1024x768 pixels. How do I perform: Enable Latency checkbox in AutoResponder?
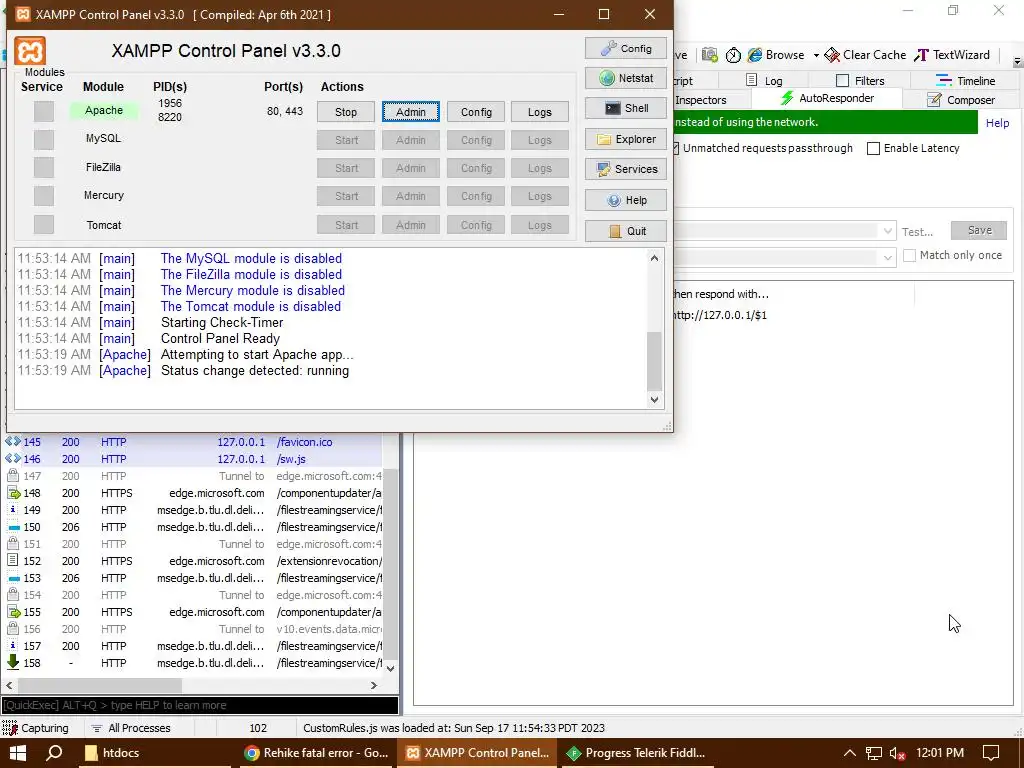pyautogui.click(x=873, y=148)
